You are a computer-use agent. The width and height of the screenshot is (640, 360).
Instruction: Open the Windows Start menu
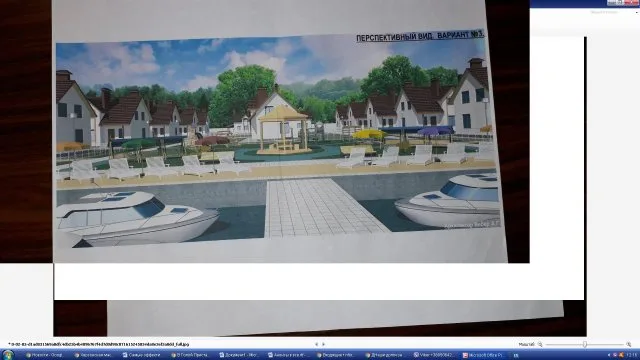[x=7, y=355]
